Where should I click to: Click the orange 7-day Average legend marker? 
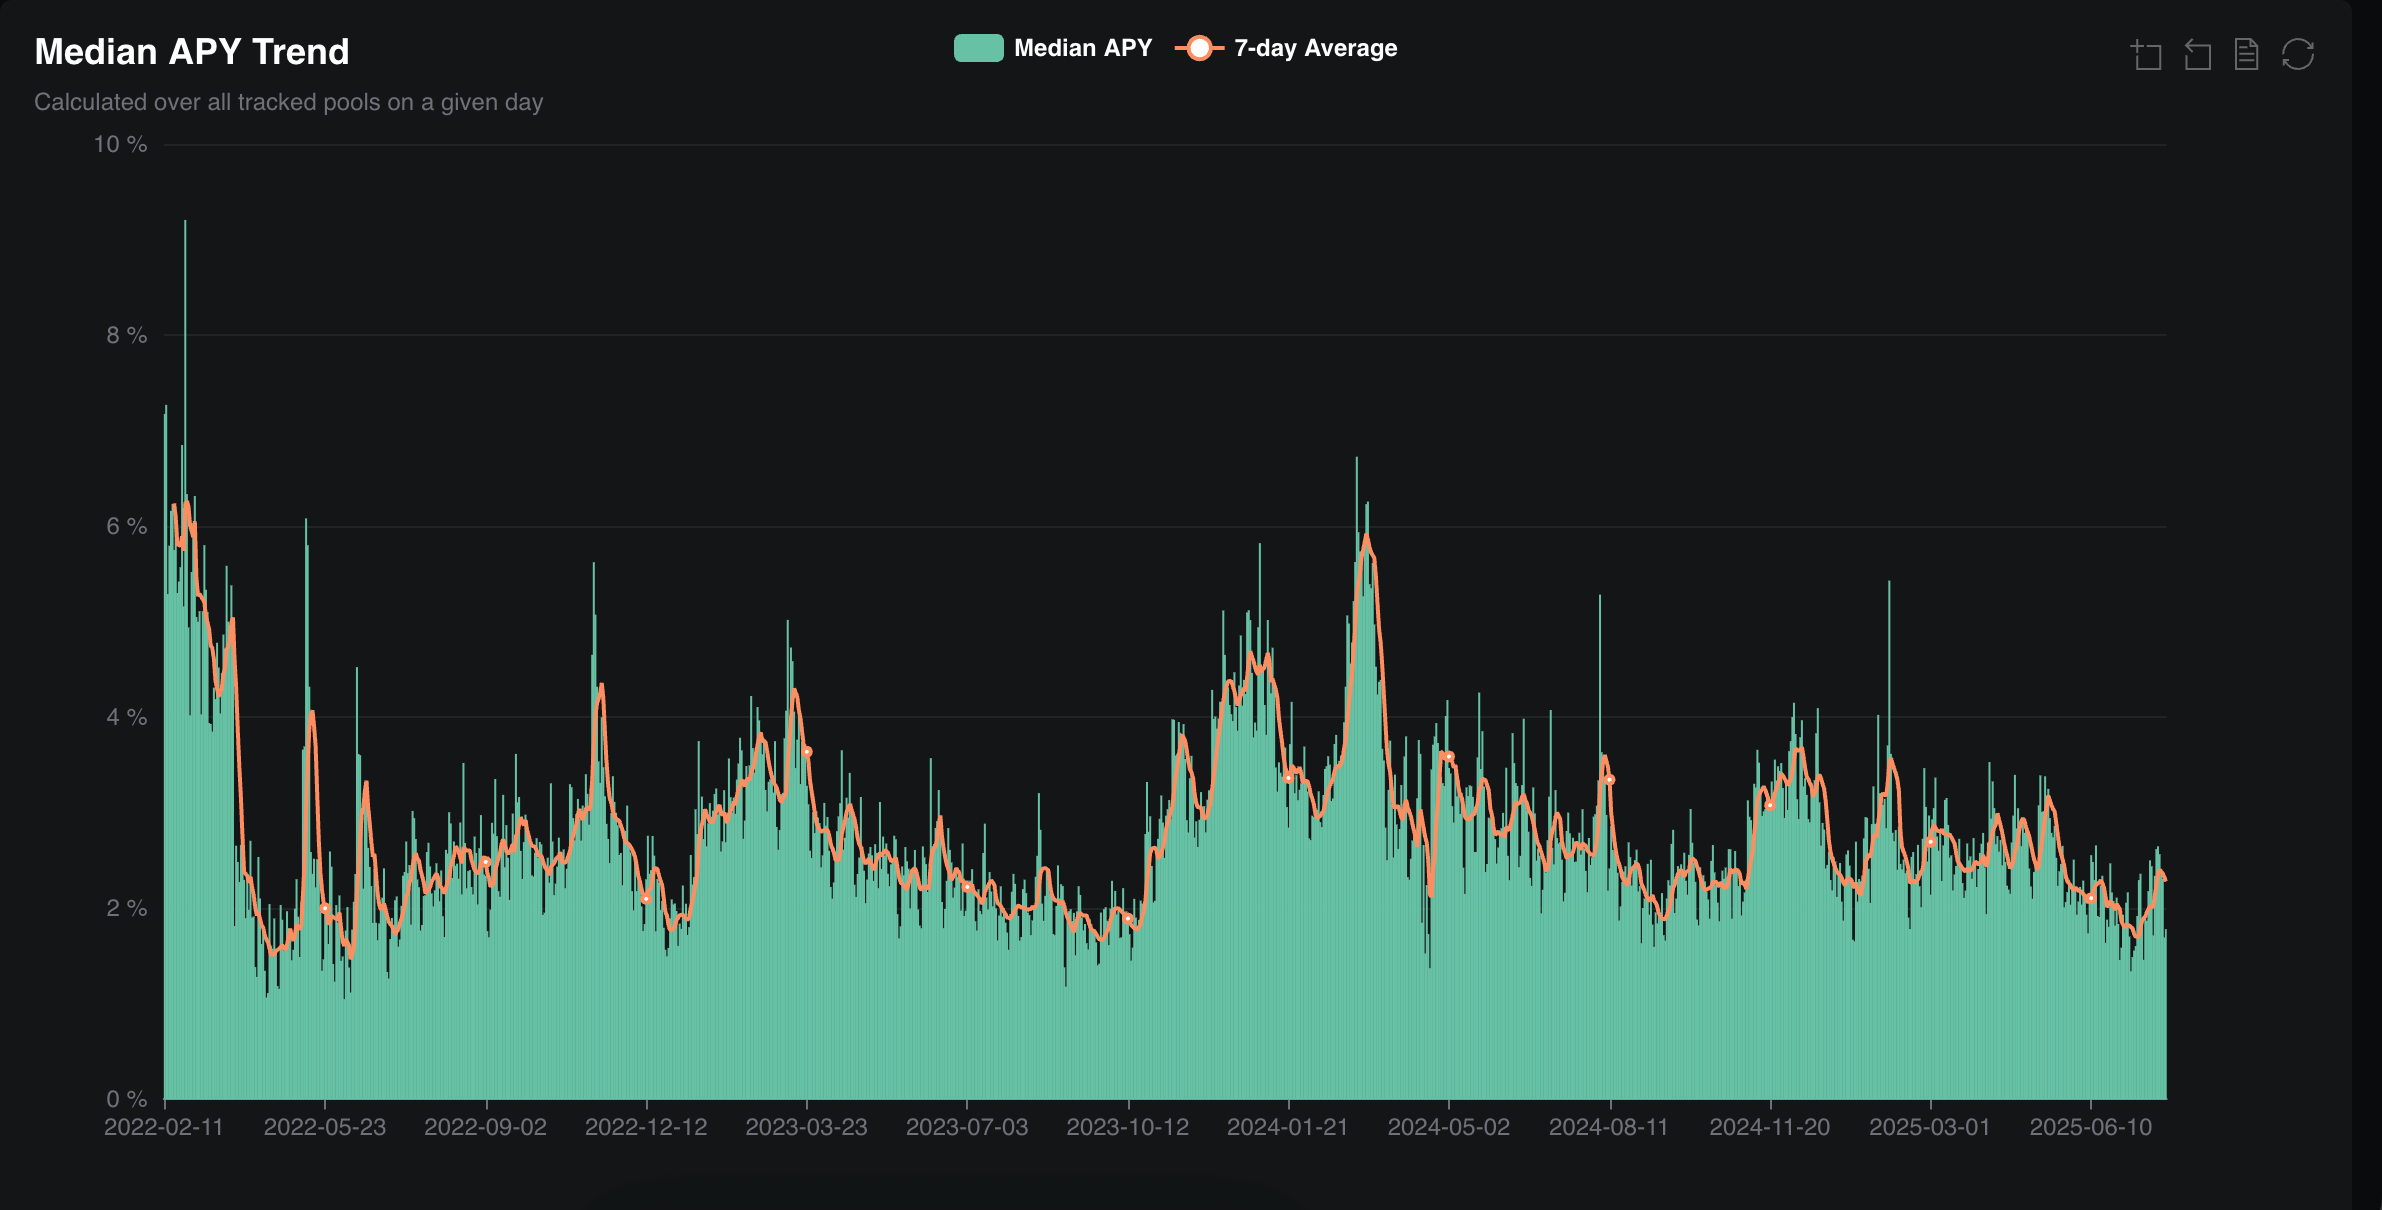point(1199,48)
